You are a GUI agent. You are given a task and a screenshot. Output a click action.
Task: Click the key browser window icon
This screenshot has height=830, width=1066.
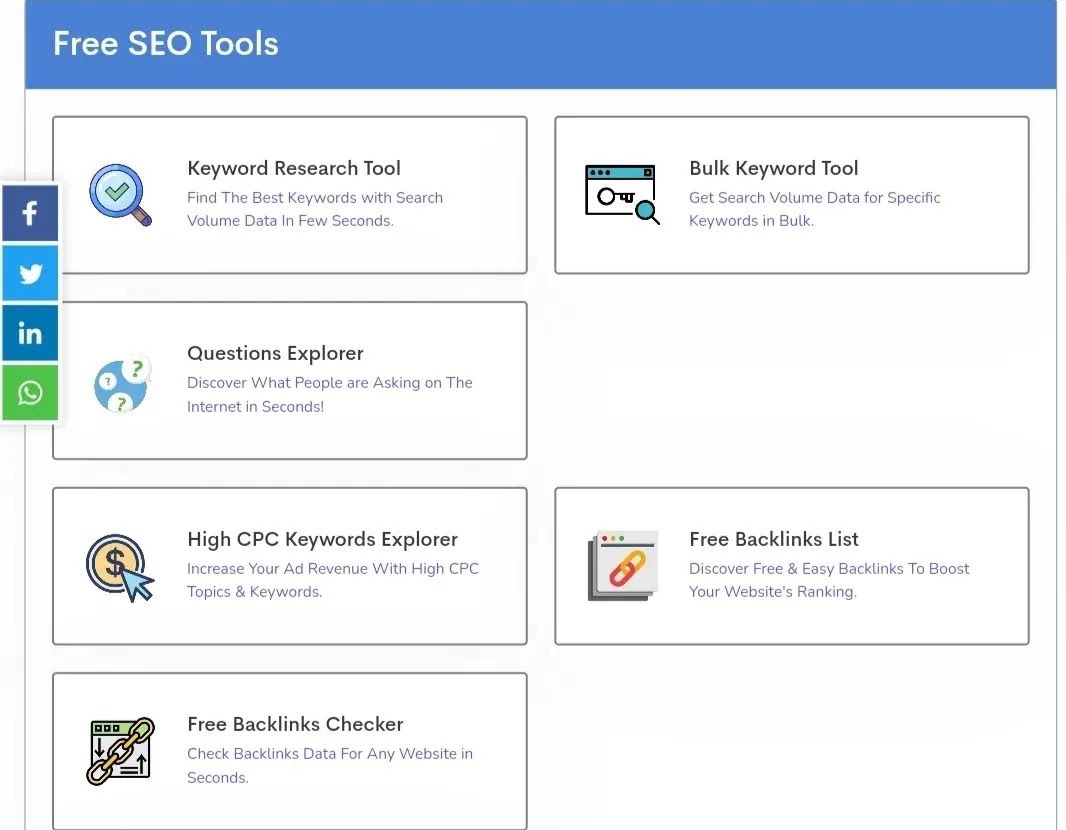pos(622,194)
